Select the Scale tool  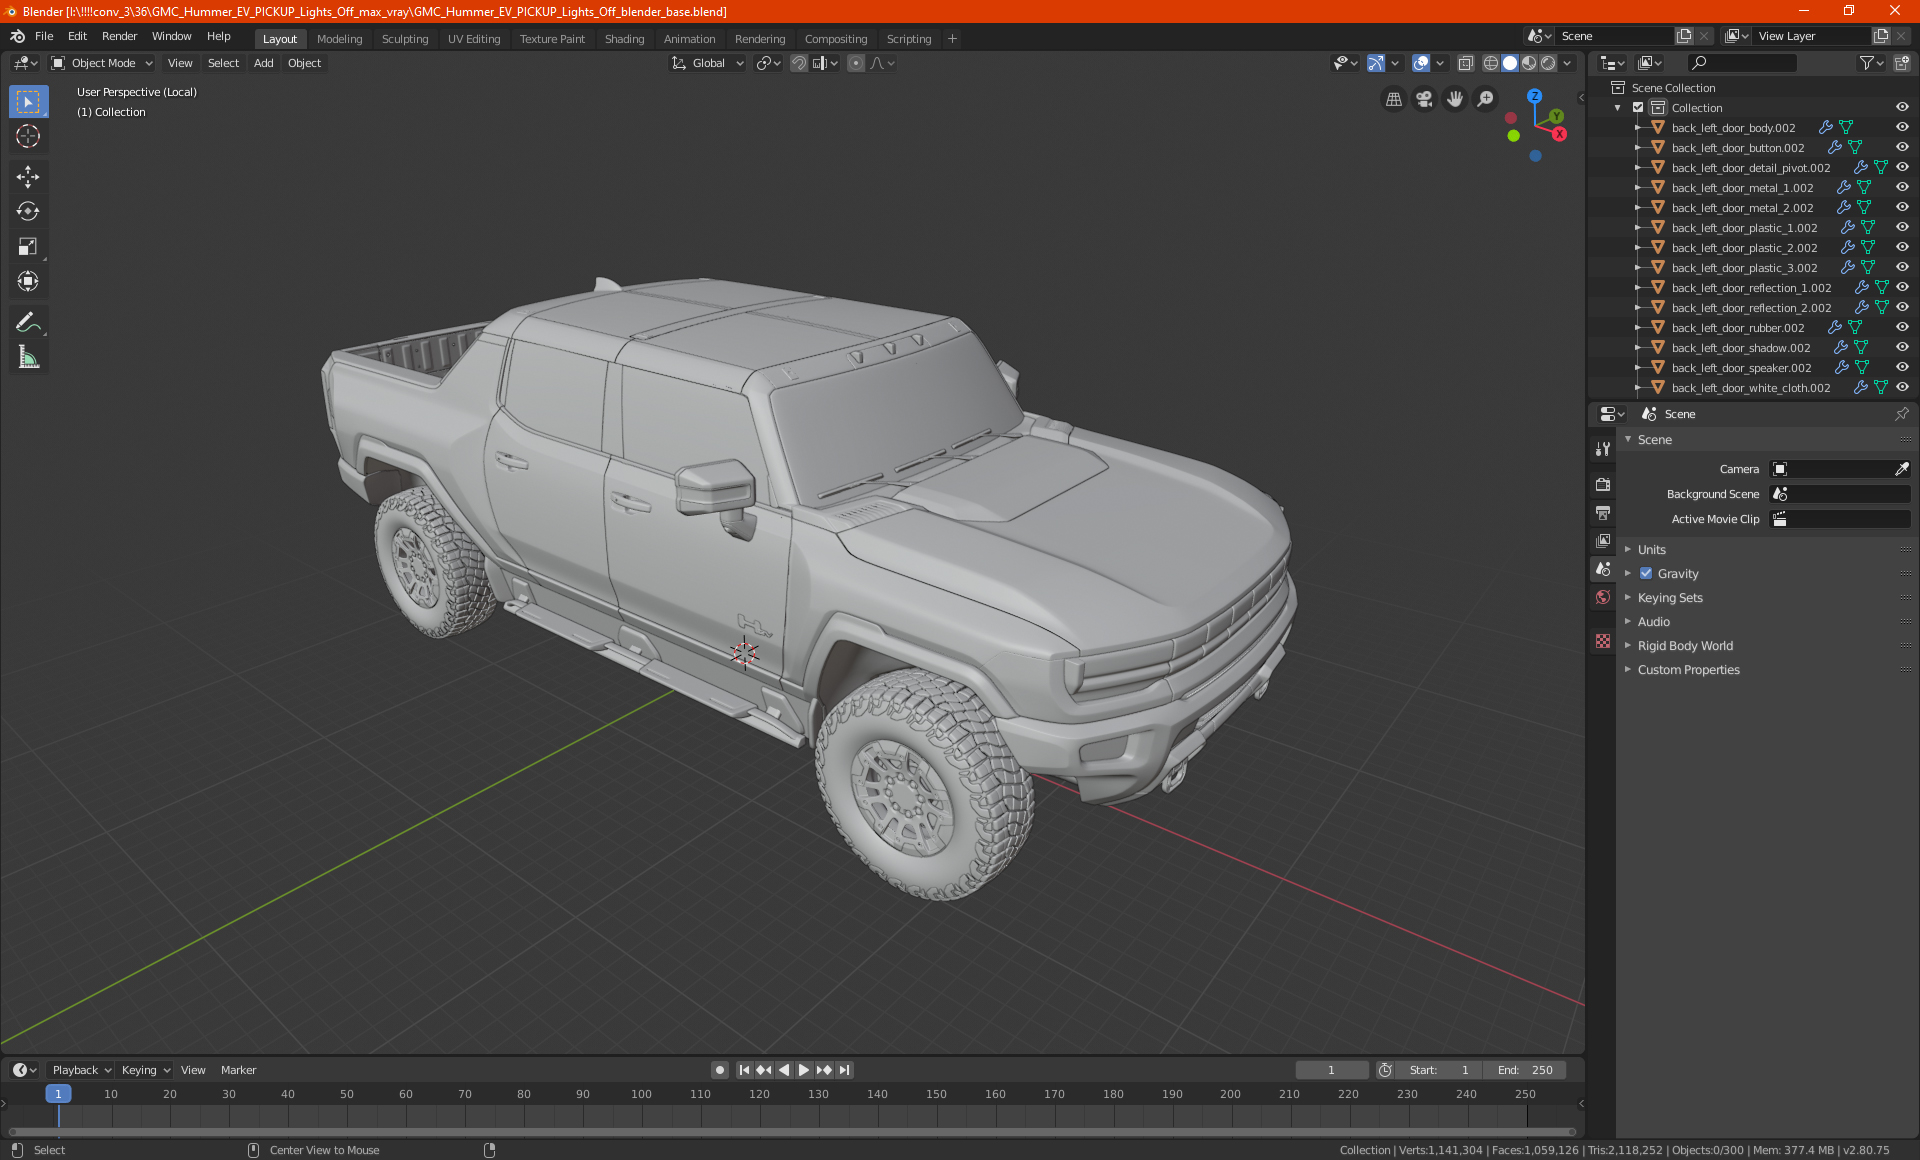pos(28,246)
